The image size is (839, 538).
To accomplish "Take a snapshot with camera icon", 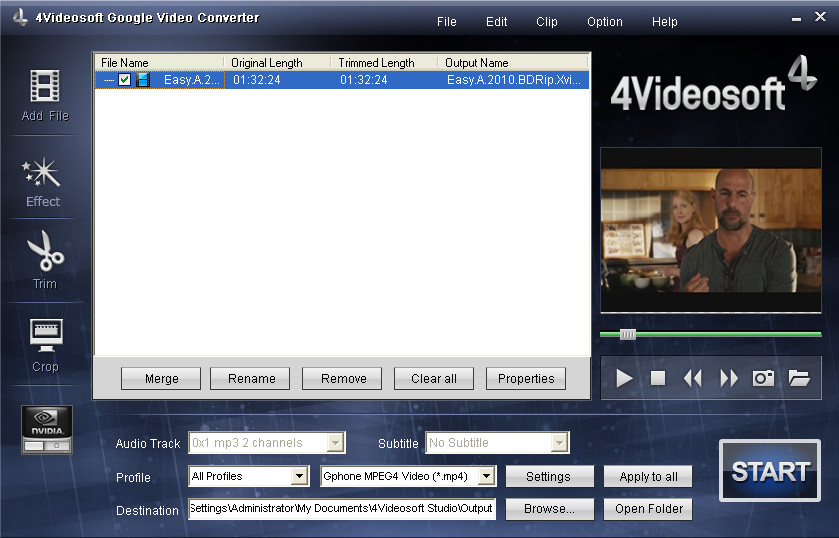I will pyautogui.click(x=763, y=378).
